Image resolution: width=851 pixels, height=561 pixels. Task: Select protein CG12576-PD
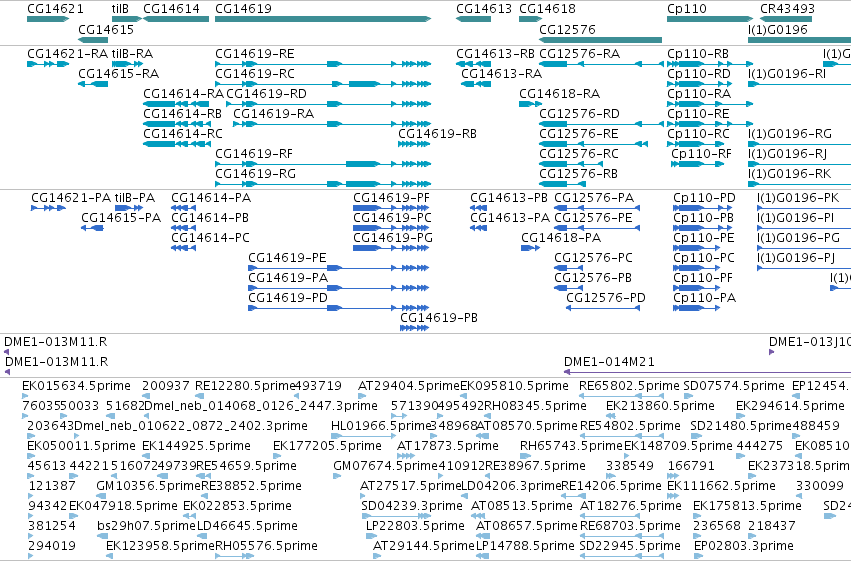tap(606, 298)
